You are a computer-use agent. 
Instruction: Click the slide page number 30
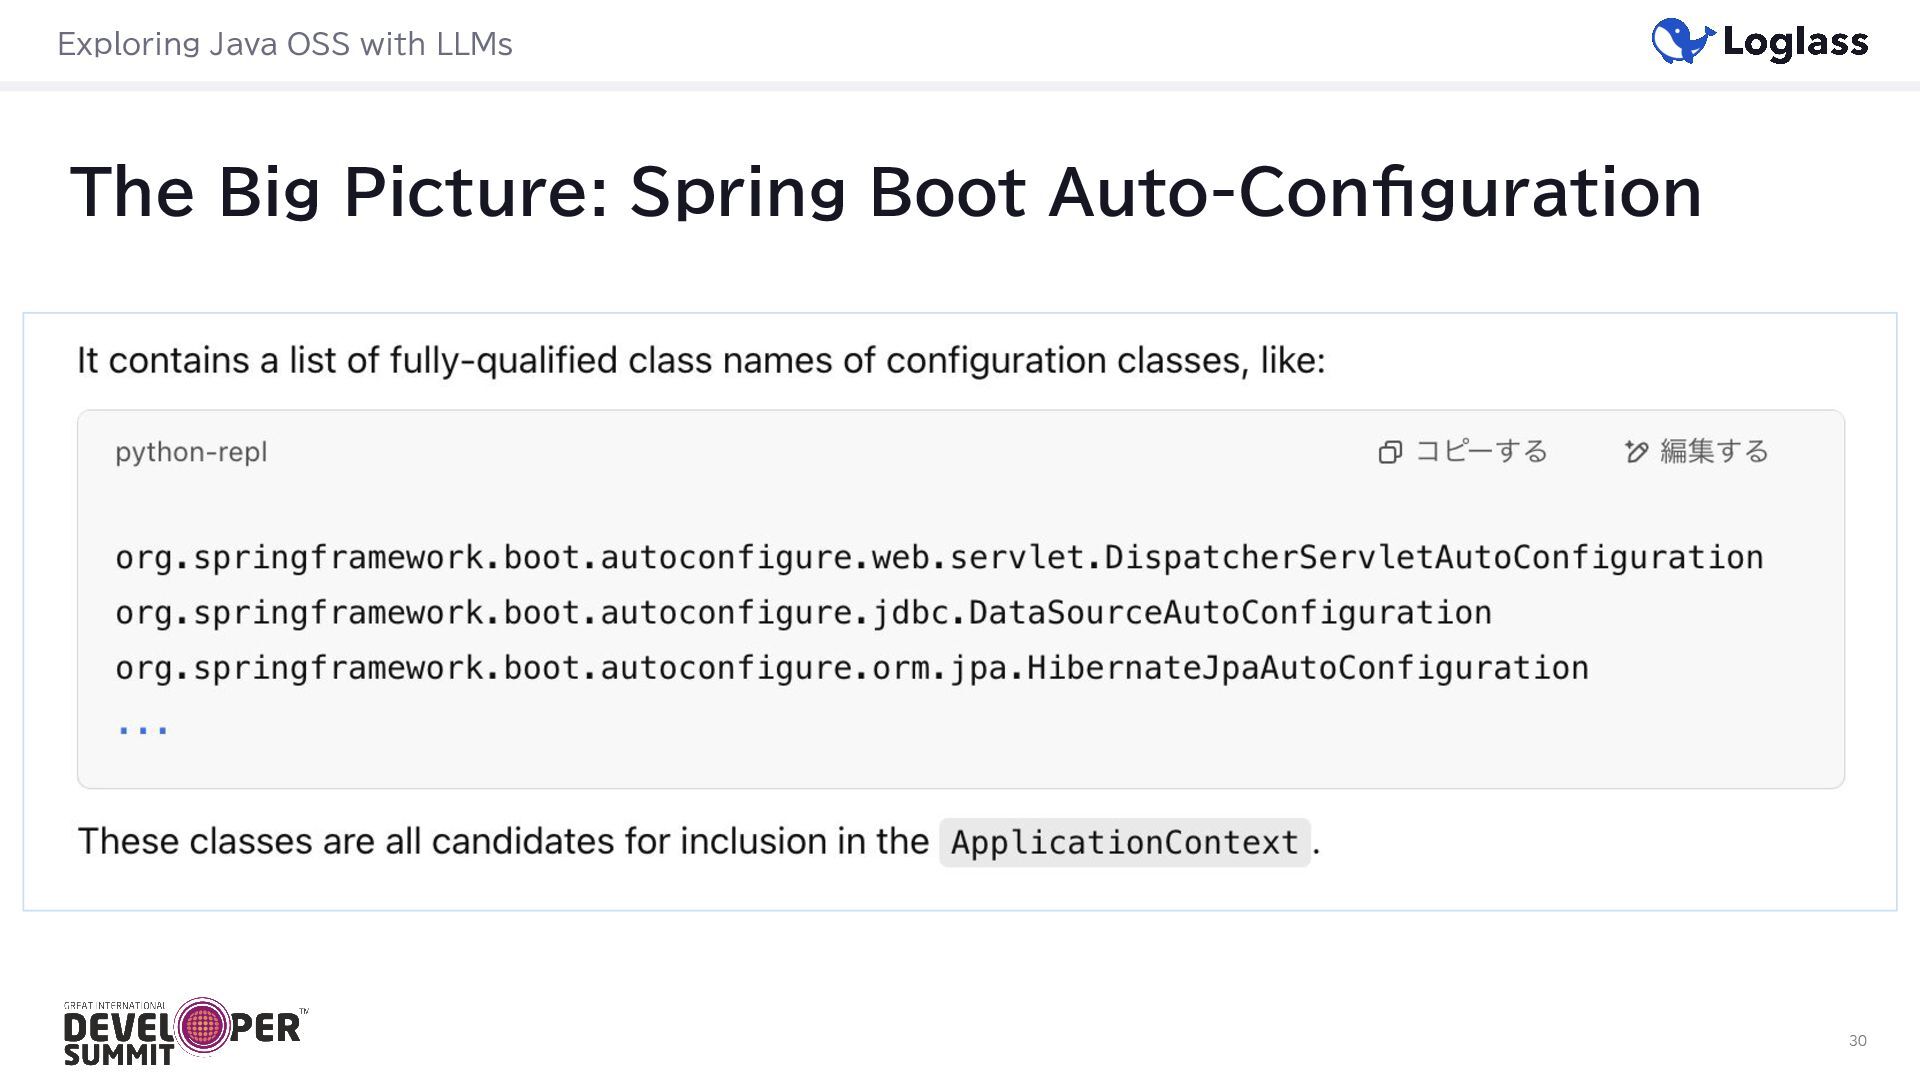click(1857, 1040)
